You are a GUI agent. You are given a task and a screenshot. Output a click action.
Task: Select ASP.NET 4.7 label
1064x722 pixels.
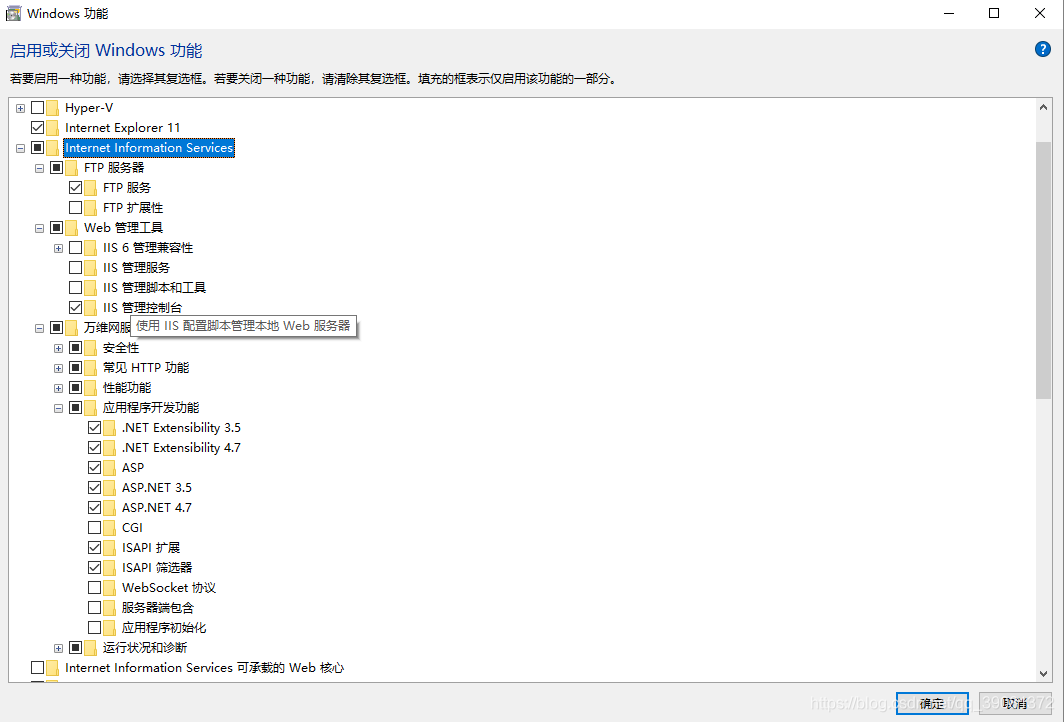tap(157, 508)
